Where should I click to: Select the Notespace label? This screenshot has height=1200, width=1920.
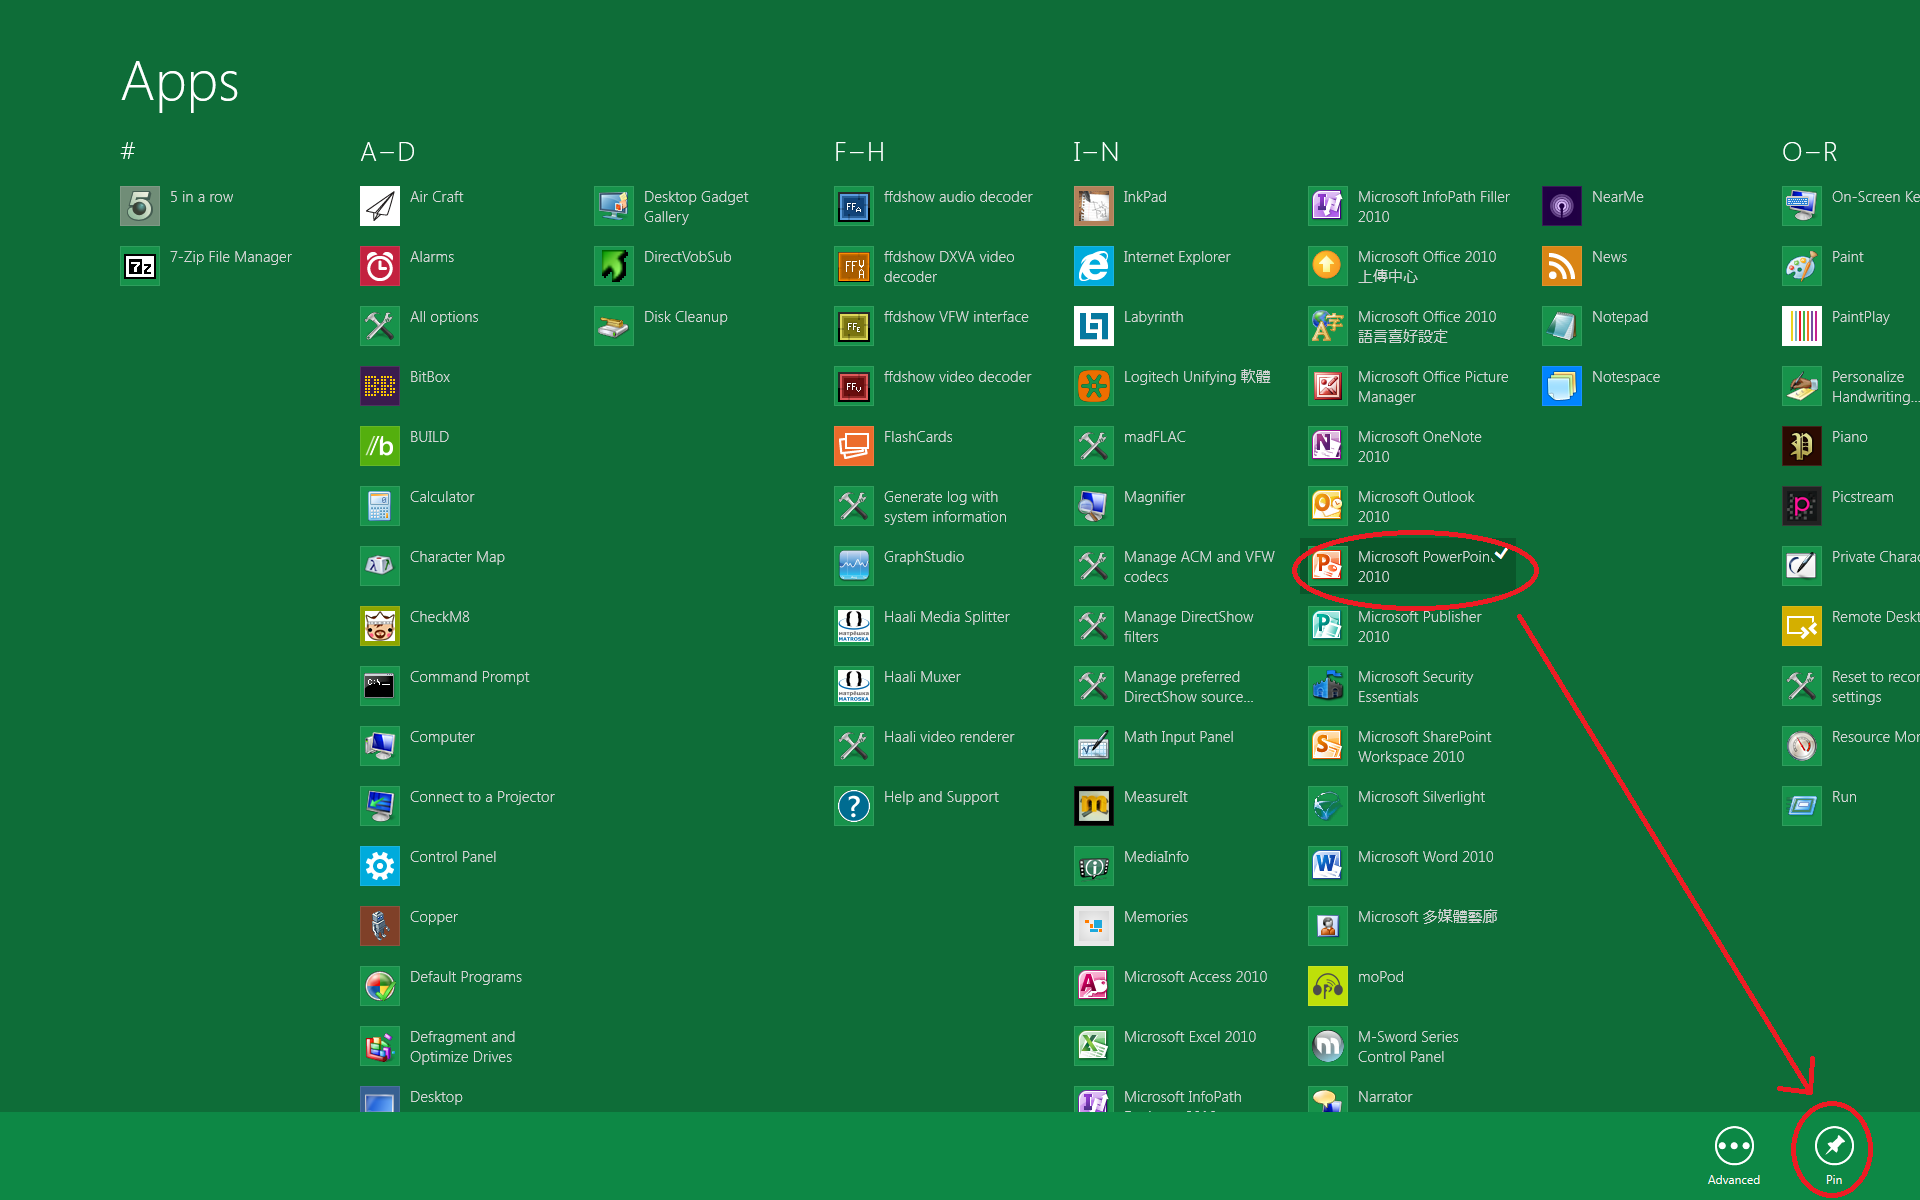point(1626,377)
